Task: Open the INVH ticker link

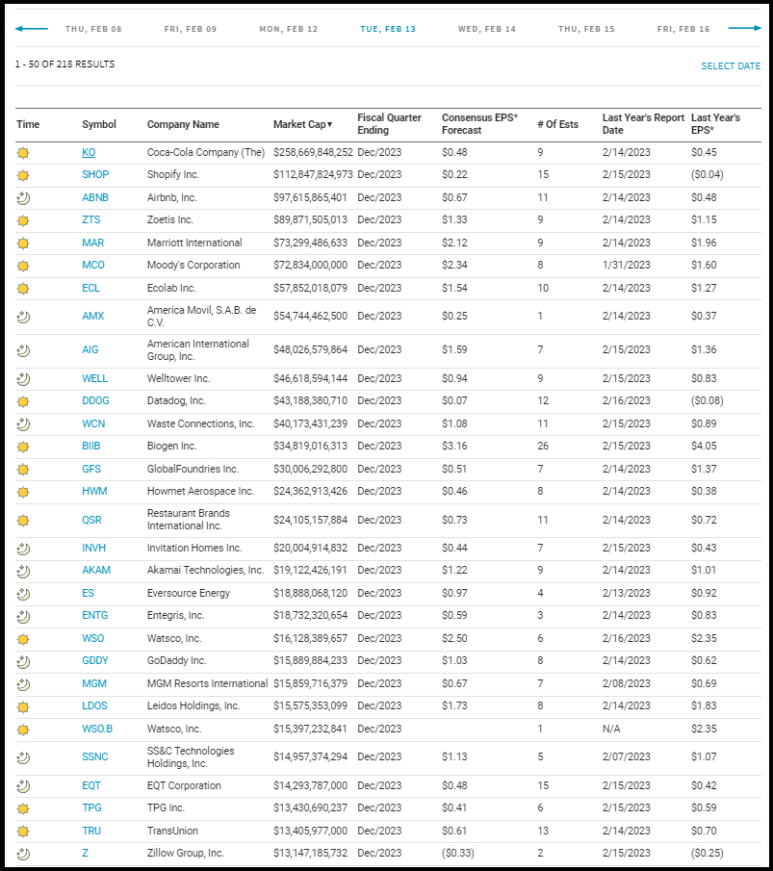Action: (x=94, y=548)
